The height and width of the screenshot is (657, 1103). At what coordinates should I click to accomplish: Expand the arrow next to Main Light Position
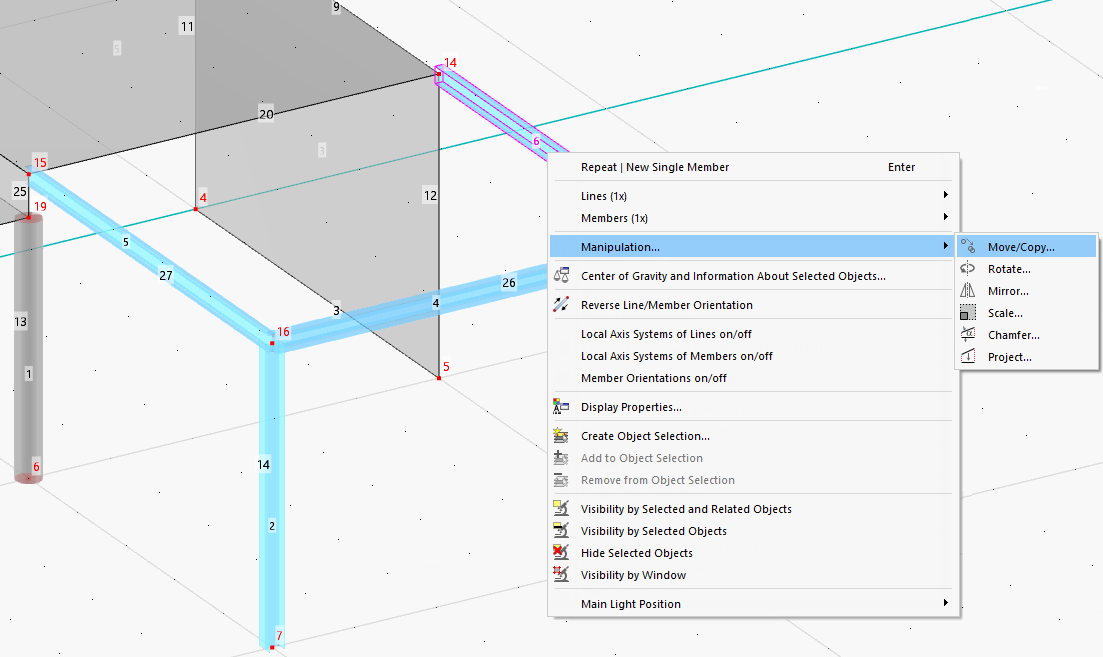[x=945, y=602]
